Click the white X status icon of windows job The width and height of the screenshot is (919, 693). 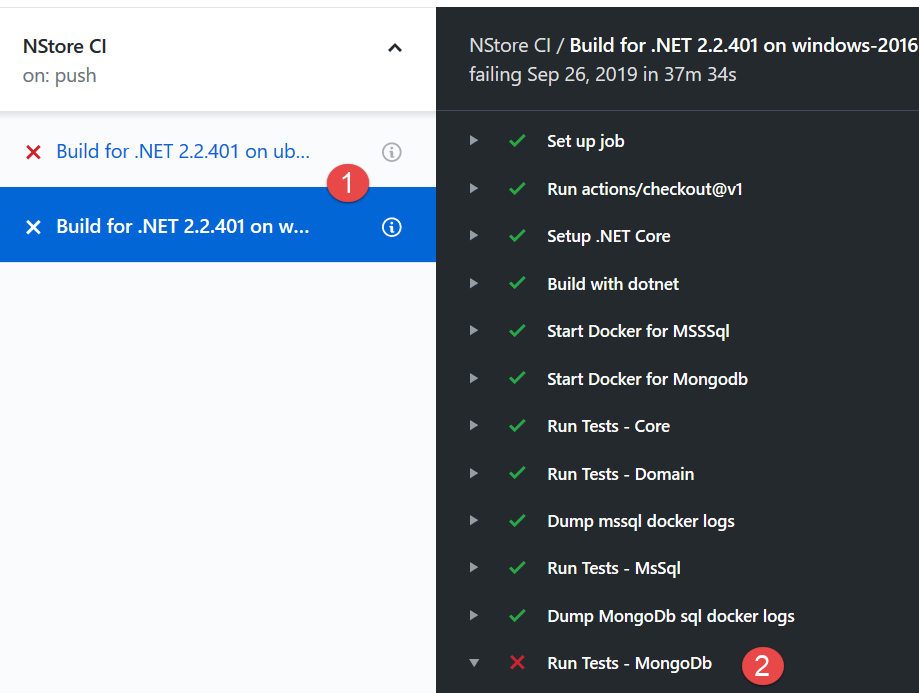tap(33, 227)
